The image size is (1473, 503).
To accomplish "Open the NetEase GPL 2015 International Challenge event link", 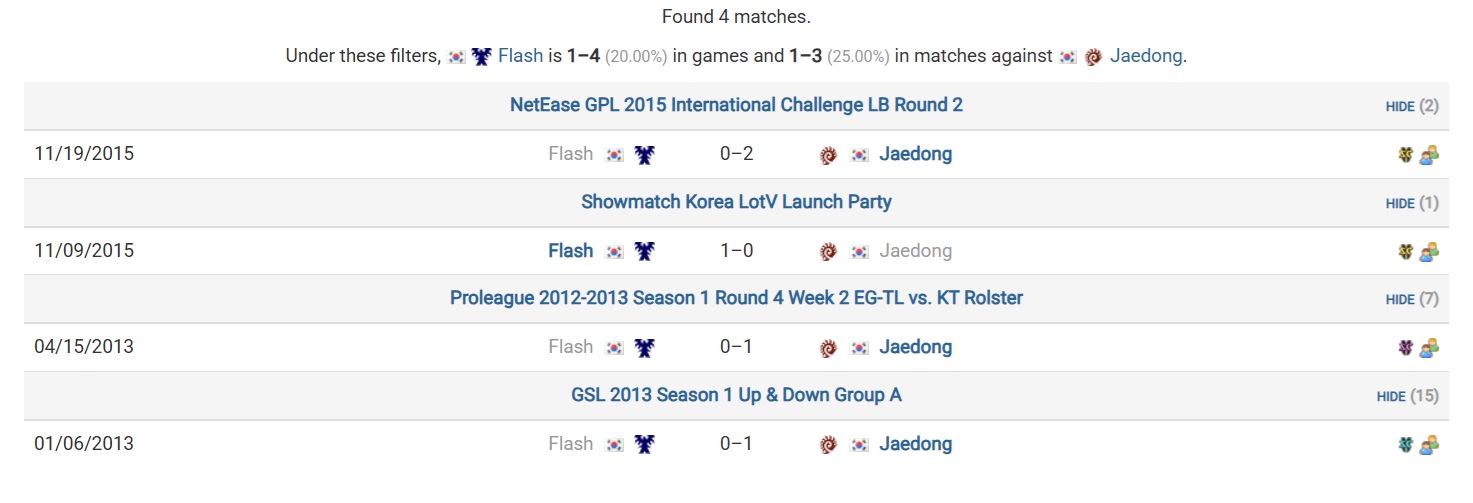I will (x=736, y=105).
